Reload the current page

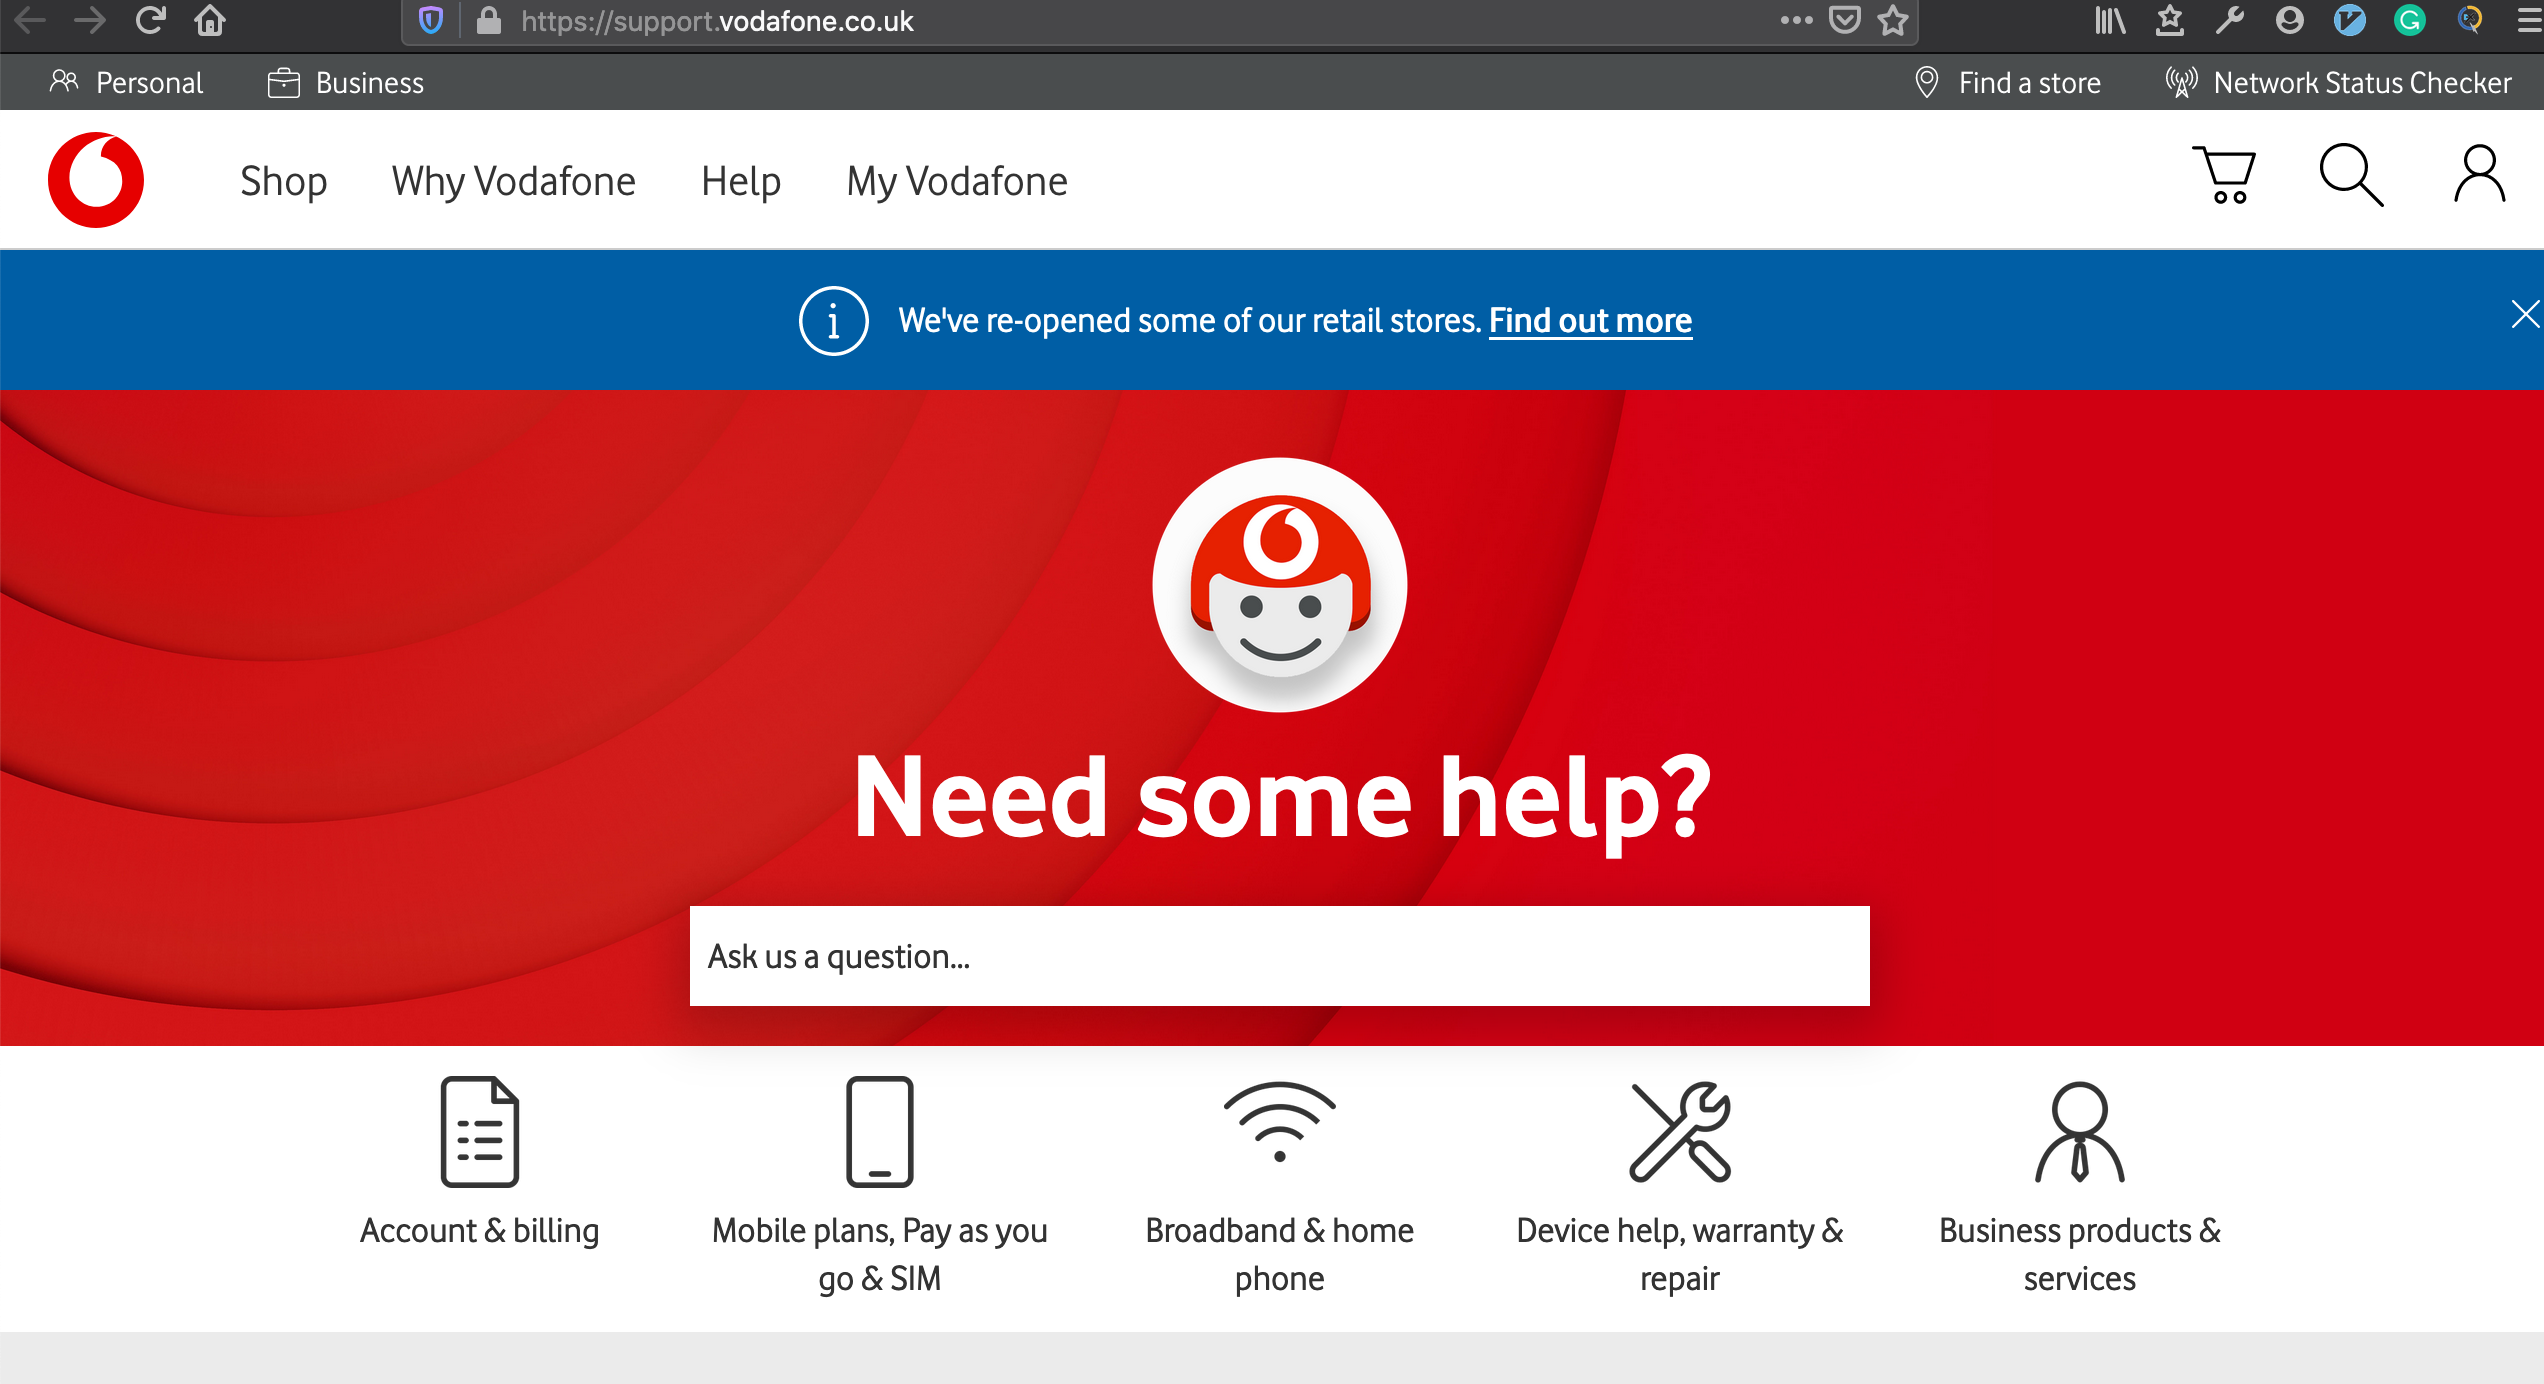[x=150, y=20]
